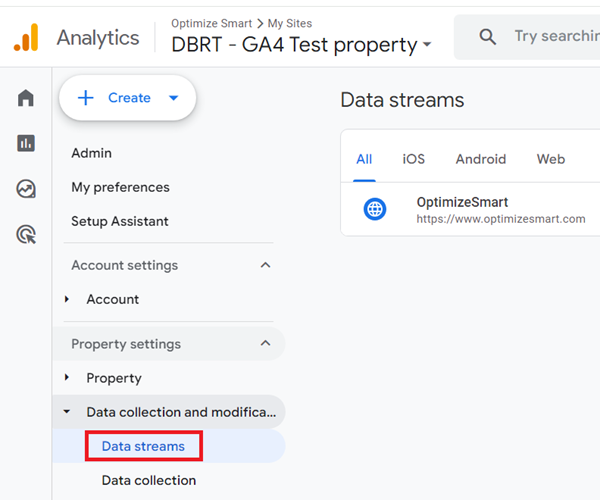Collapse Data collection and modification group
Viewport: 600px width, 500px height.
pyautogui.click(x=67, y=412)
